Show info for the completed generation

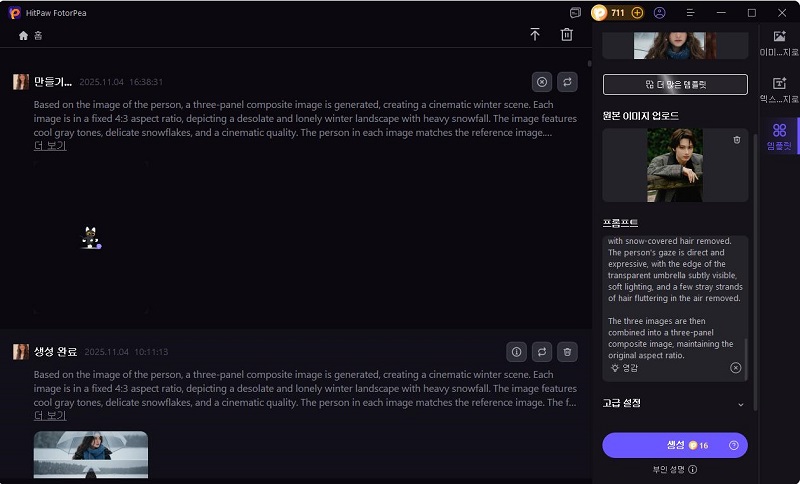(516, 352)
